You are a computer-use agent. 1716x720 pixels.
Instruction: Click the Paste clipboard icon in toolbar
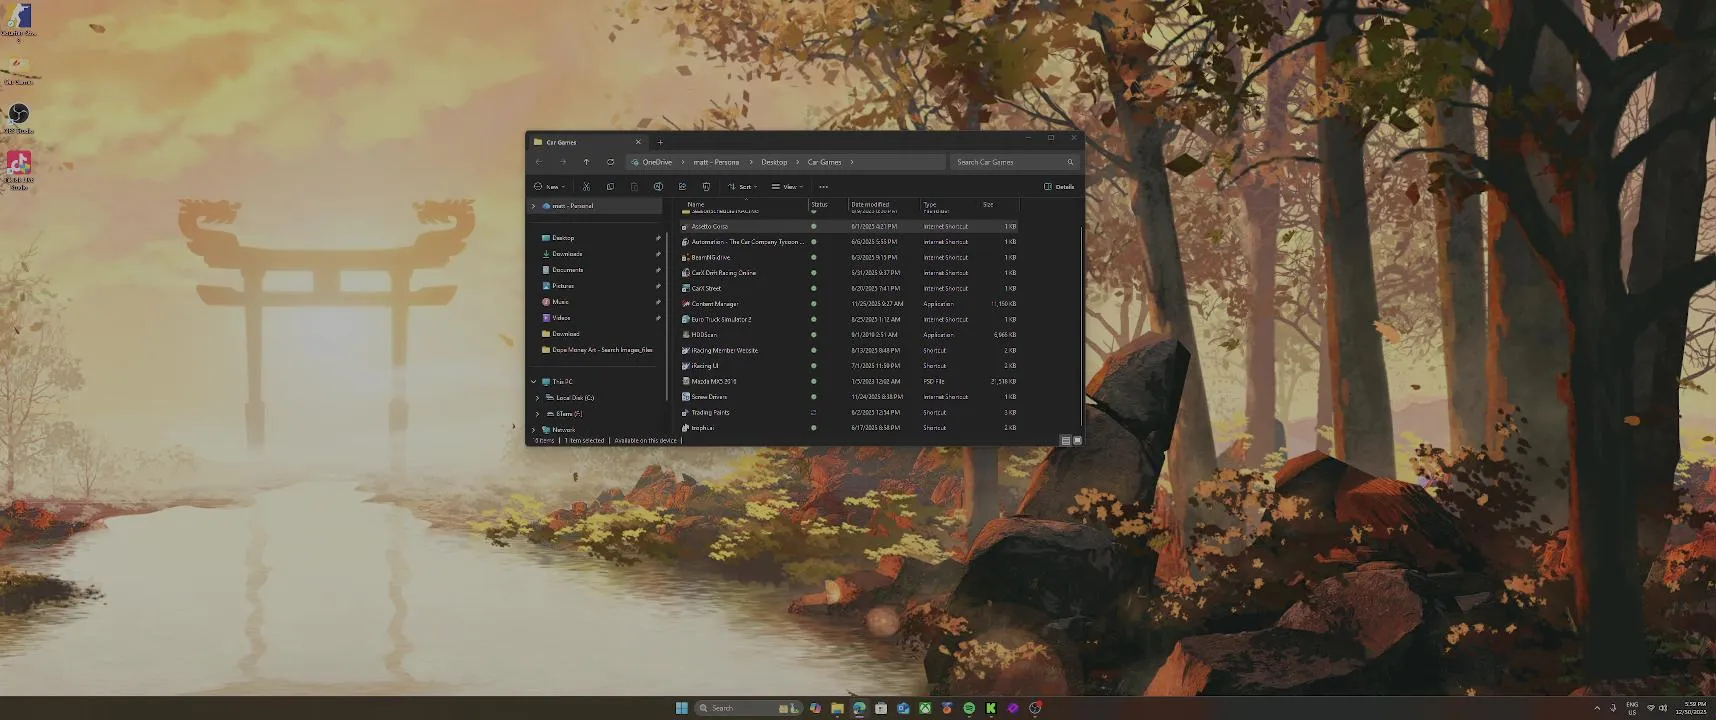tap(634, 187)
